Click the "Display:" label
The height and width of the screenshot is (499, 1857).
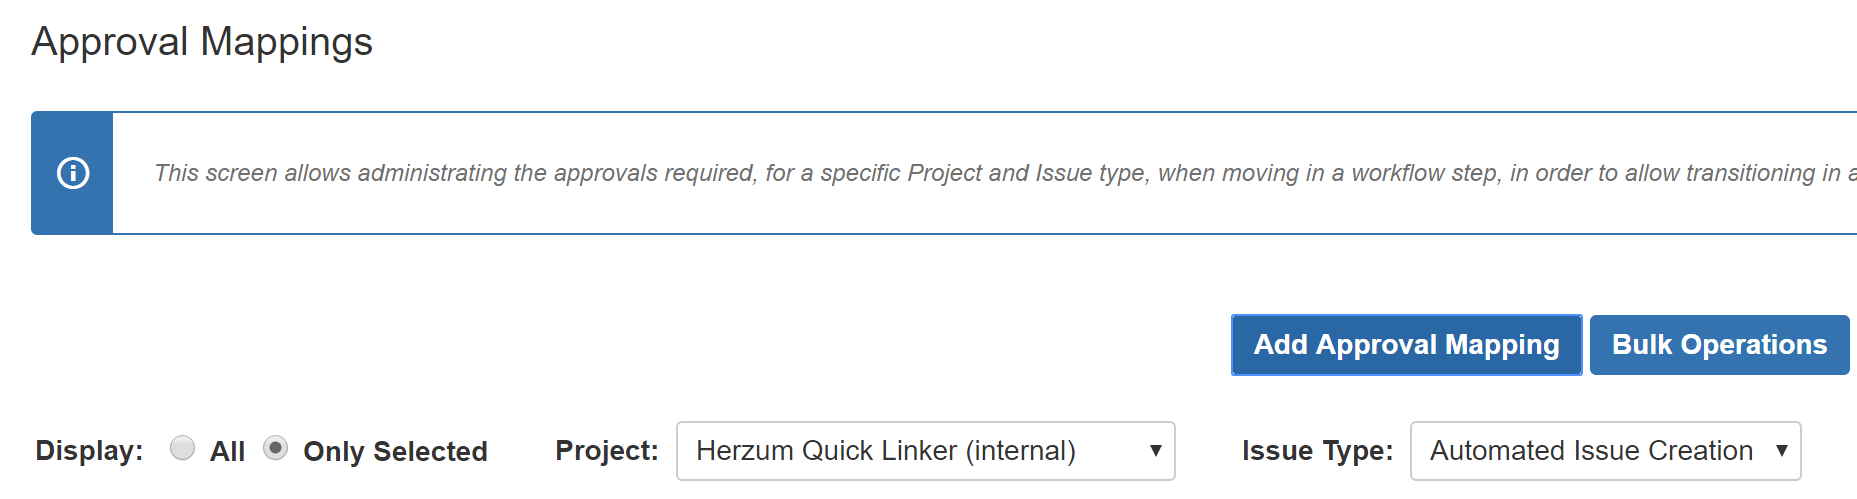[89, 451]
